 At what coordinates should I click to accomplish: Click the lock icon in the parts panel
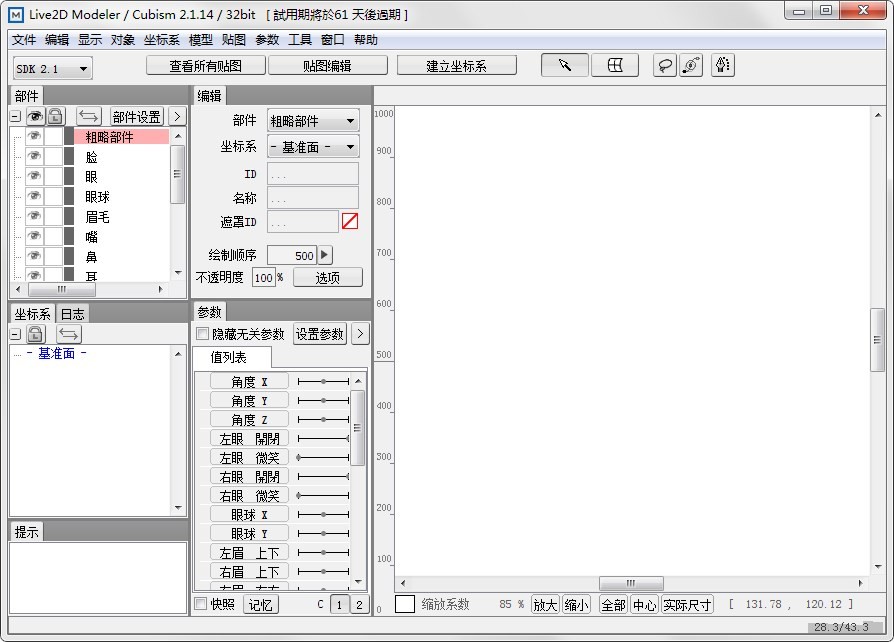pos(55,116)
